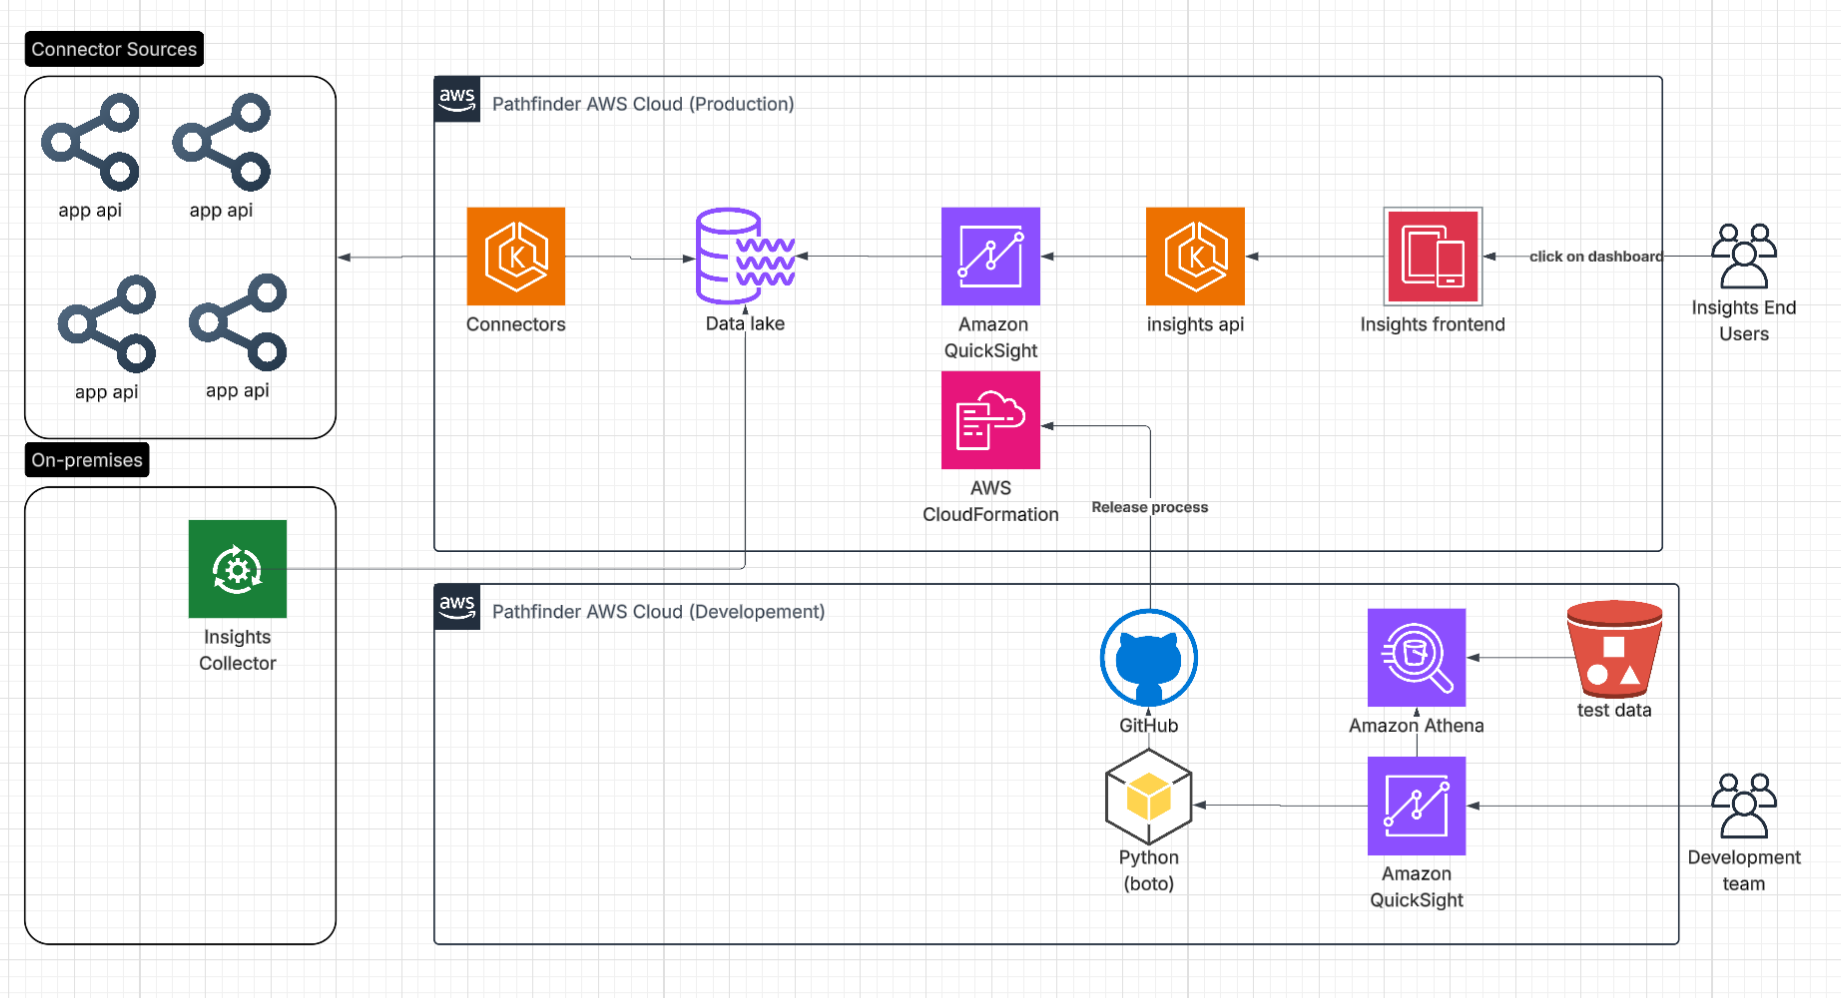
Task: Click the 'Pathfinder AWS Cloud (Production)' title
Action: 643,104
